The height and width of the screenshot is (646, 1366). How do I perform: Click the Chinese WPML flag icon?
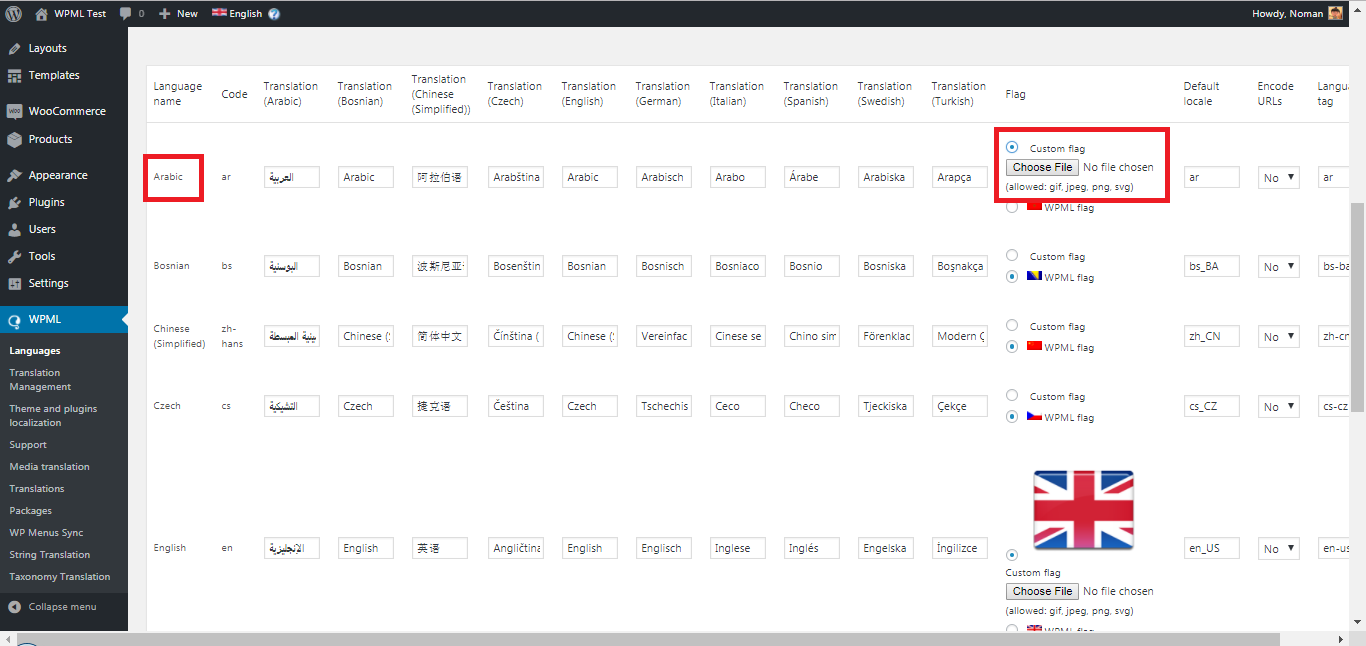click(x=1034, y=346)
